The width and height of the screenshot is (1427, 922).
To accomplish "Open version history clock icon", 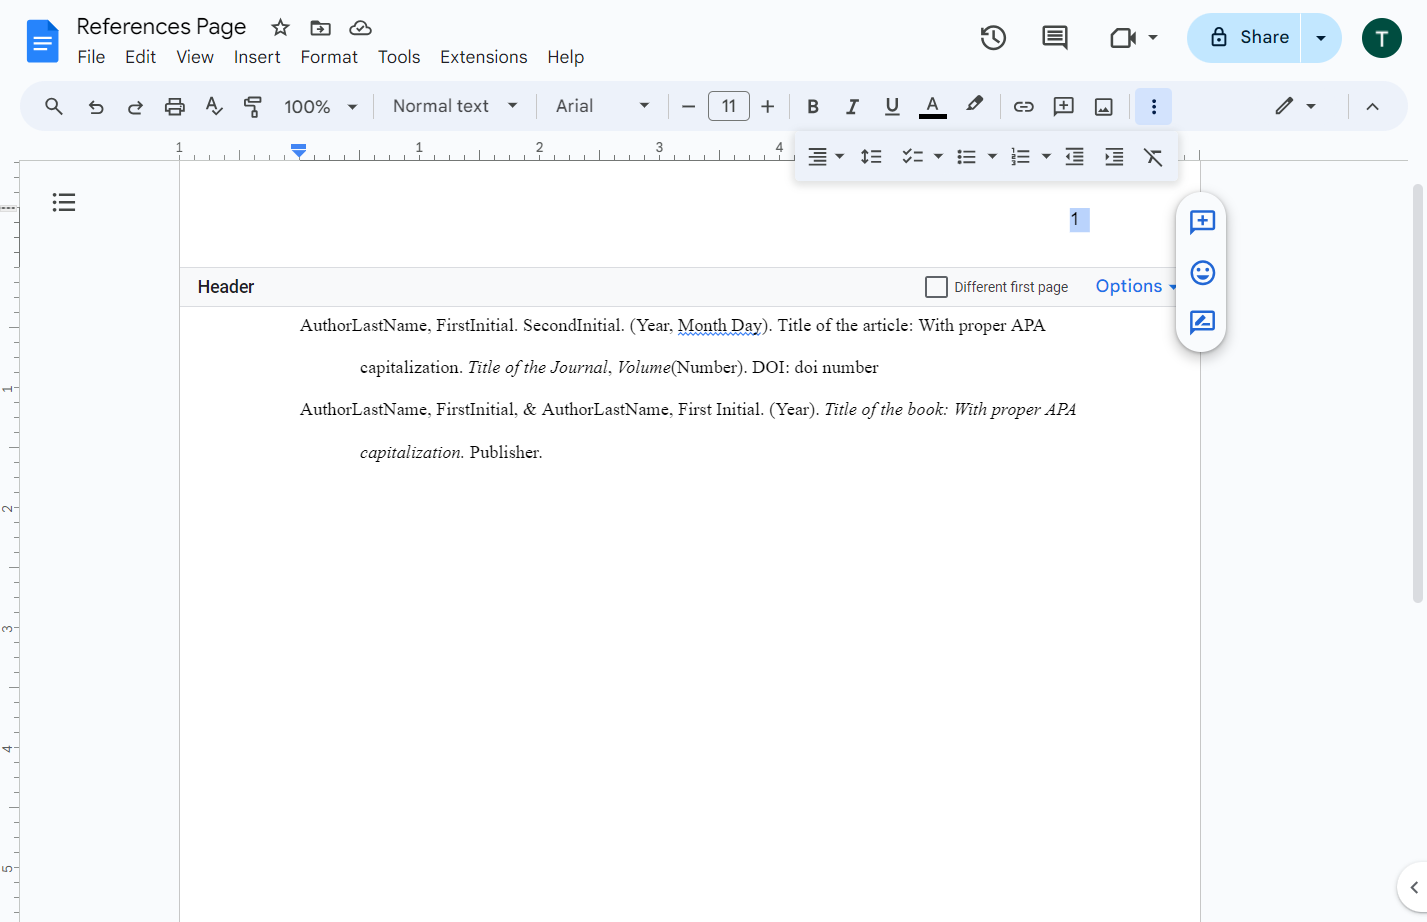I will 993,38.
